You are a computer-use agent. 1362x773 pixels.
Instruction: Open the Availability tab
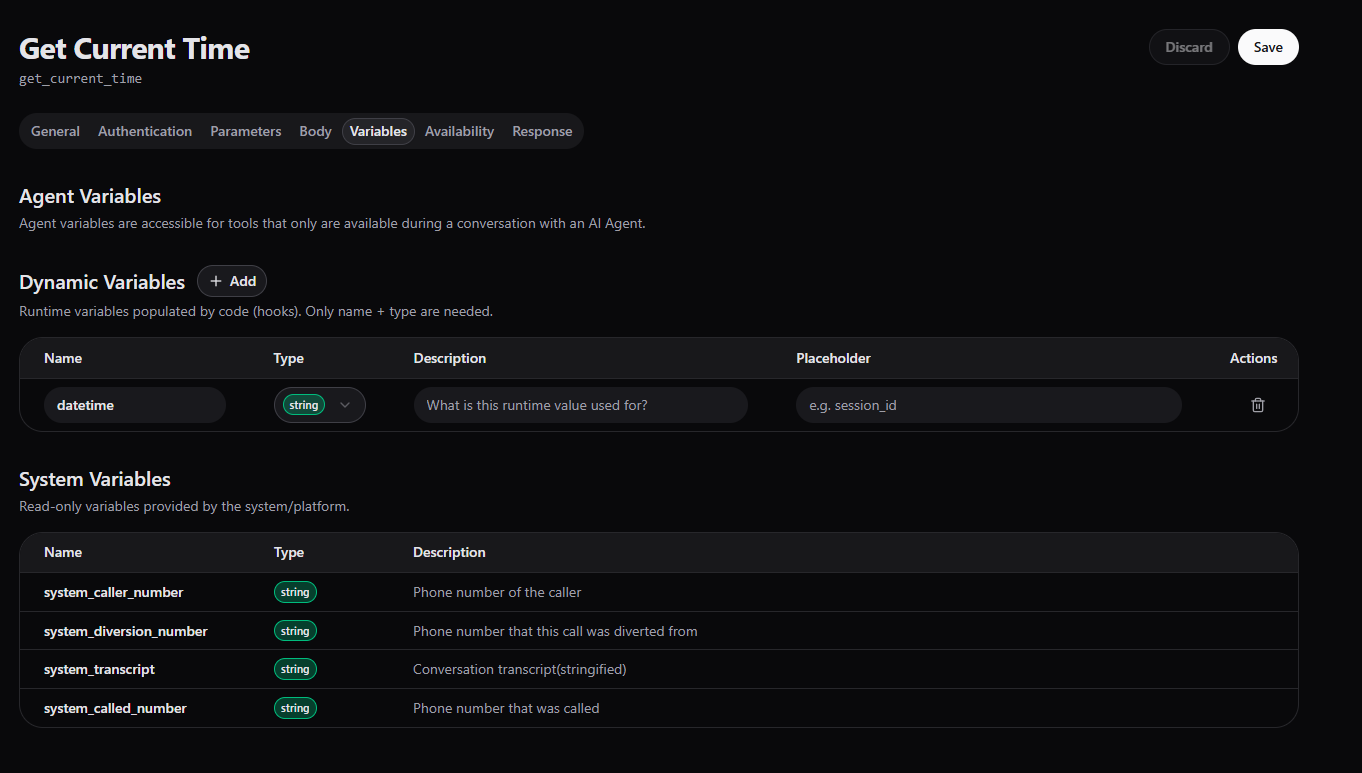pyautogui.click(x=459, y=131)
